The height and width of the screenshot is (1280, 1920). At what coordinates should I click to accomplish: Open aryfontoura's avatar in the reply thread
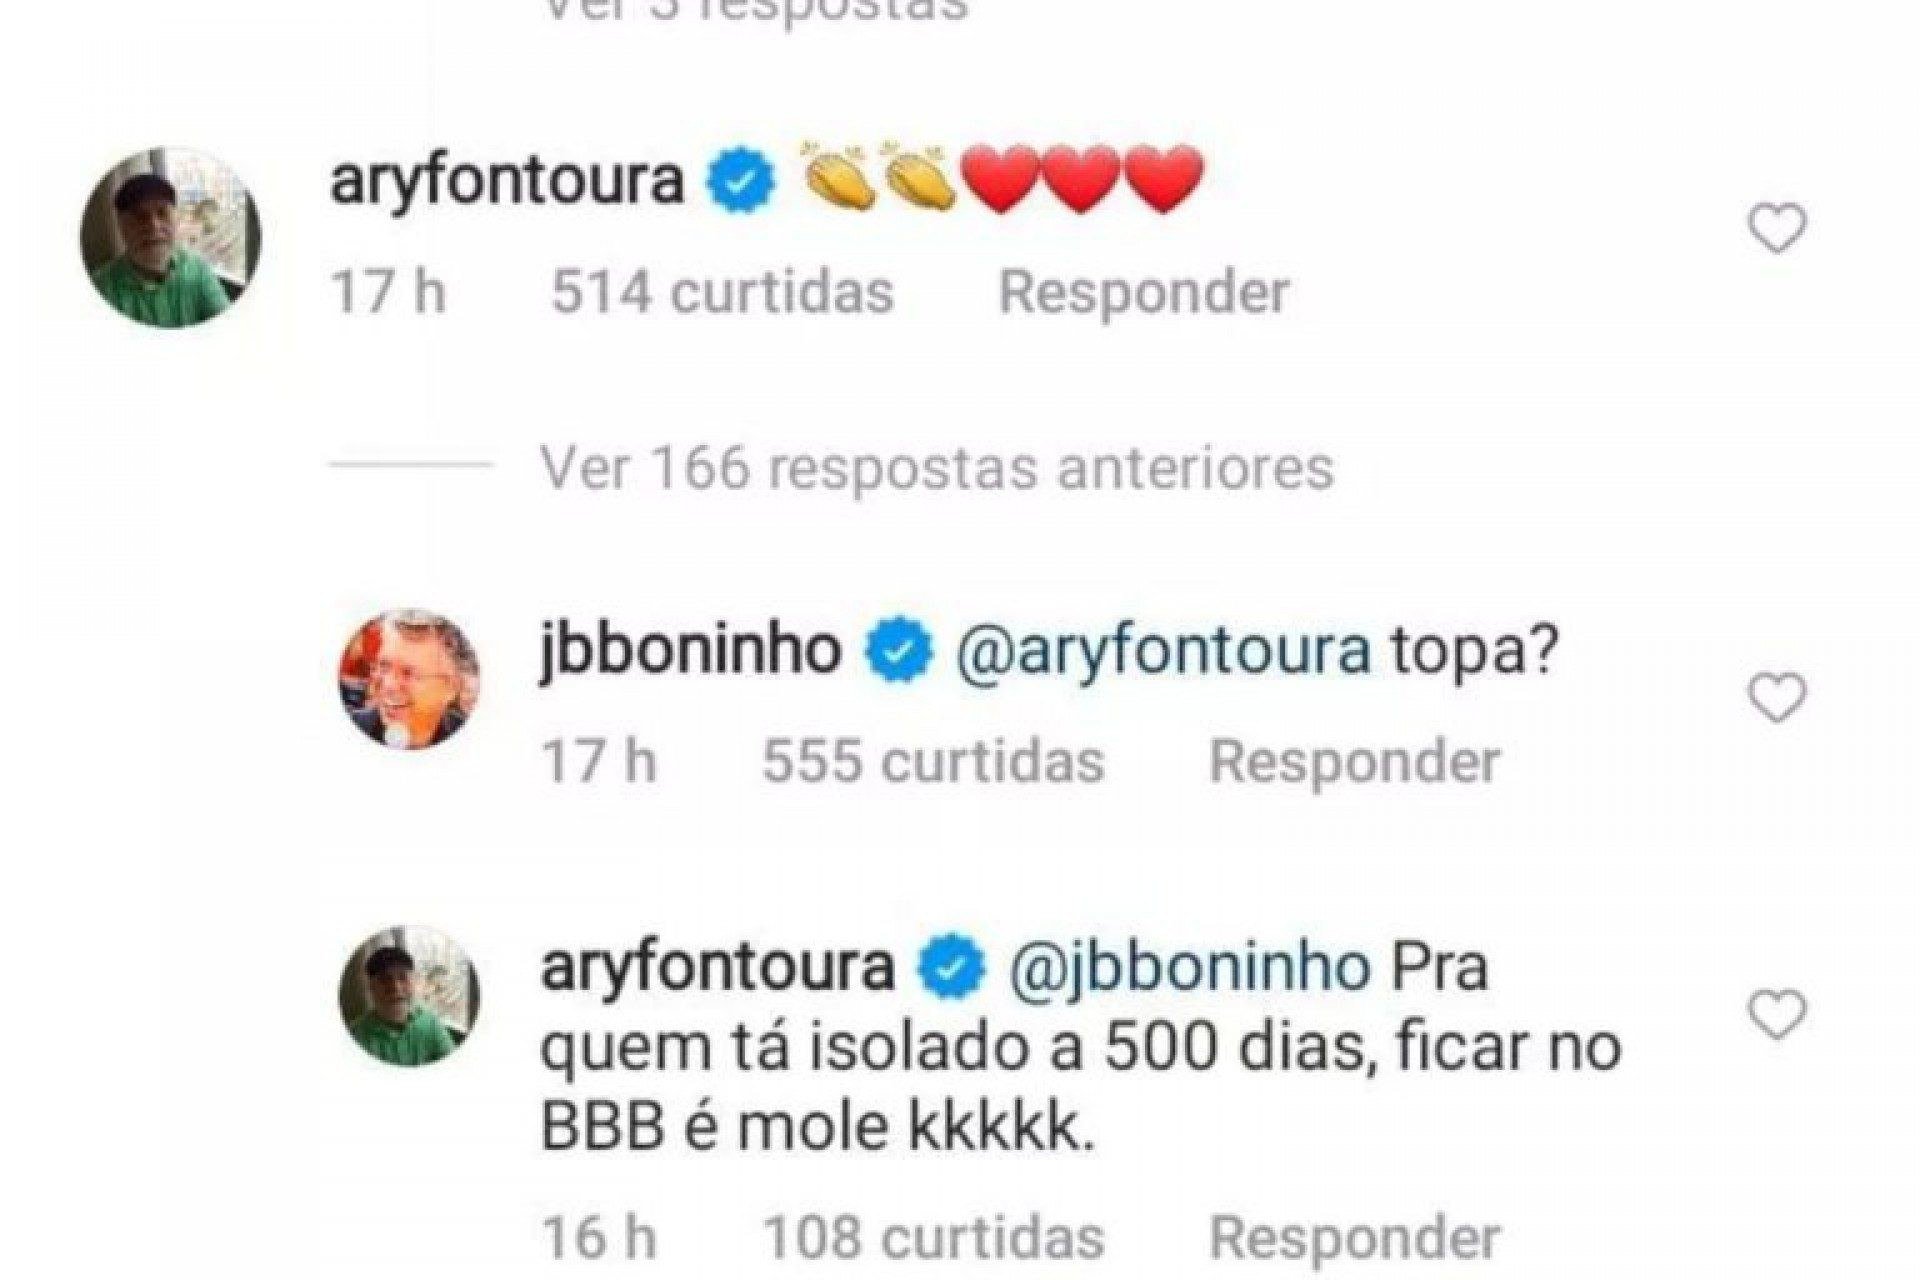coord(410,997)
